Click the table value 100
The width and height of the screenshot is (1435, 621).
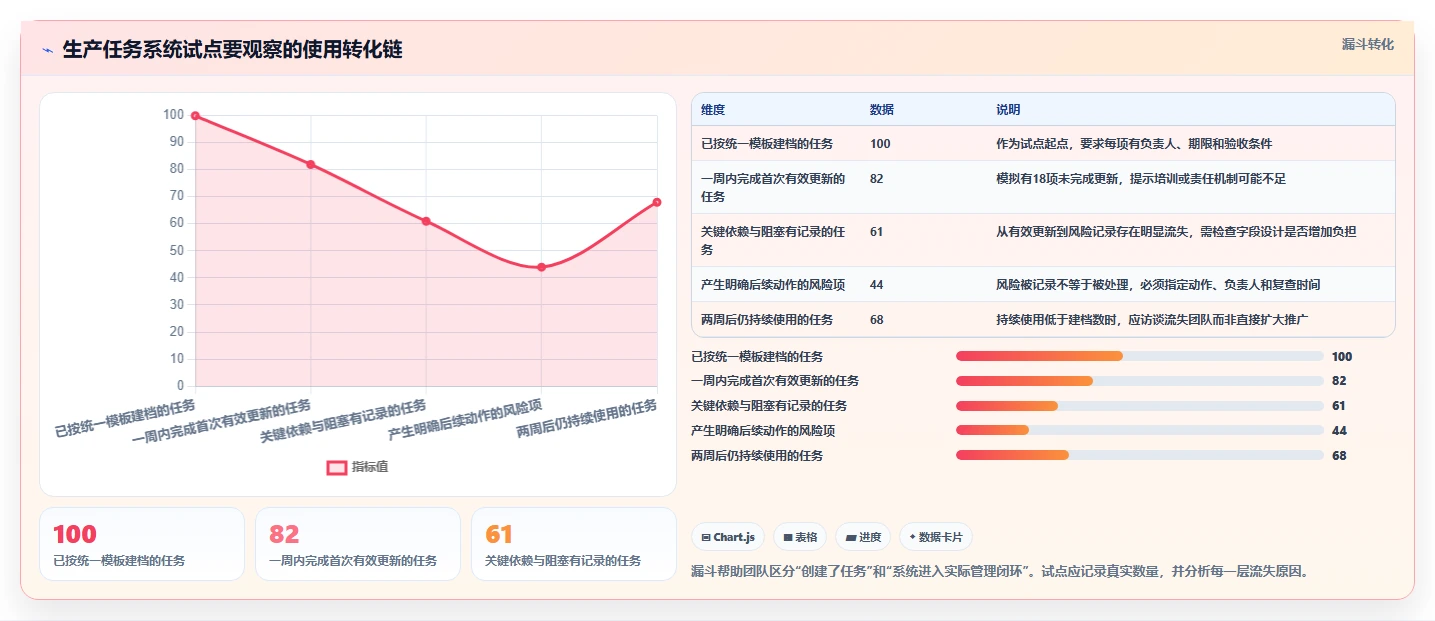(880, 144)
